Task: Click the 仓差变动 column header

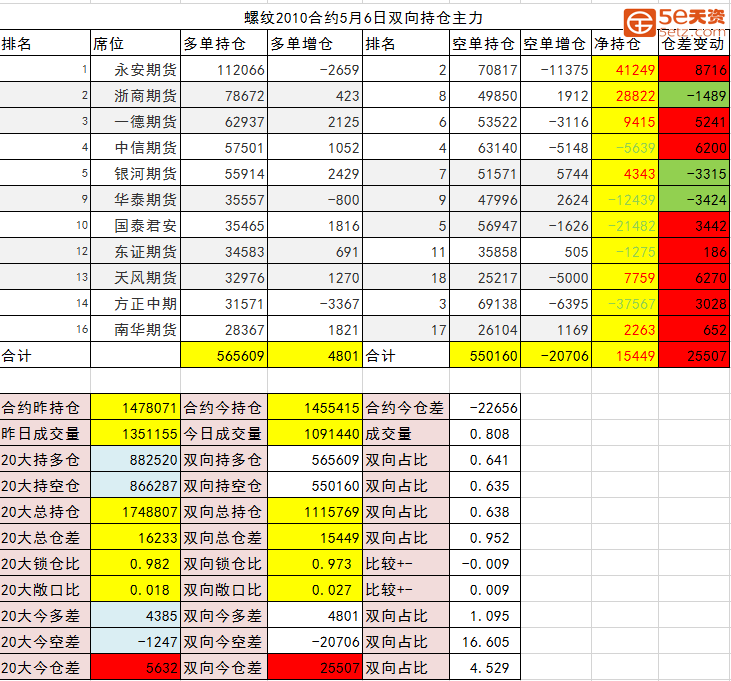Action: [694, 43]
